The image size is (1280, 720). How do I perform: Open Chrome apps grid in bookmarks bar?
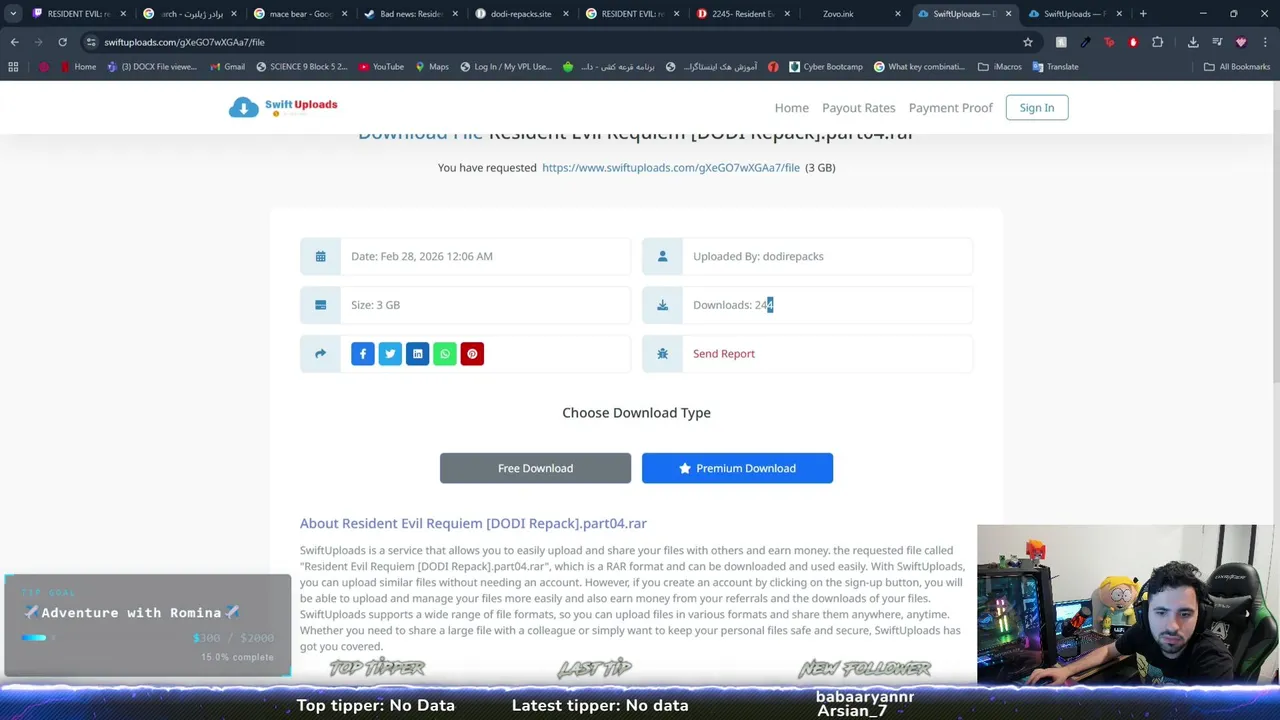click(x=13, y=67)
